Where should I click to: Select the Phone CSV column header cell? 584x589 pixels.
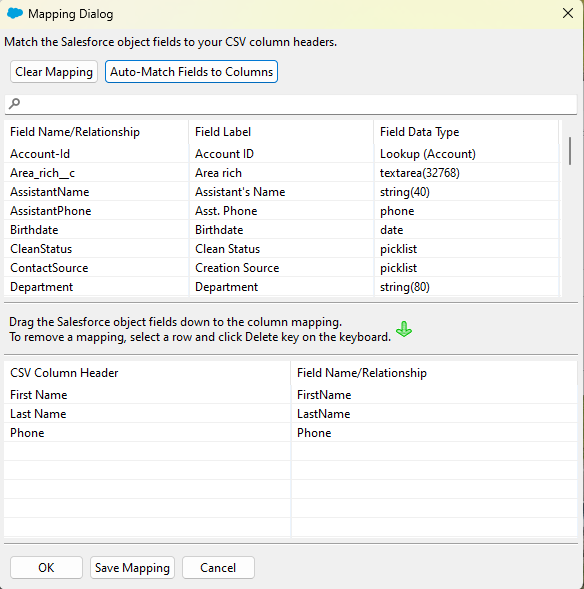click(147, 433)
